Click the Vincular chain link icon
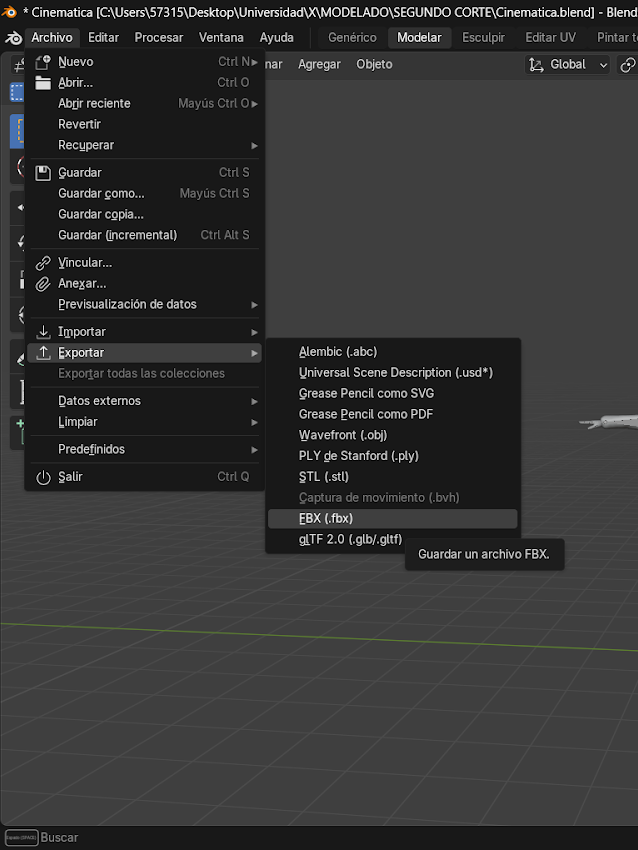The height and width of the screenshot is (850, 638). click(43, 263)
